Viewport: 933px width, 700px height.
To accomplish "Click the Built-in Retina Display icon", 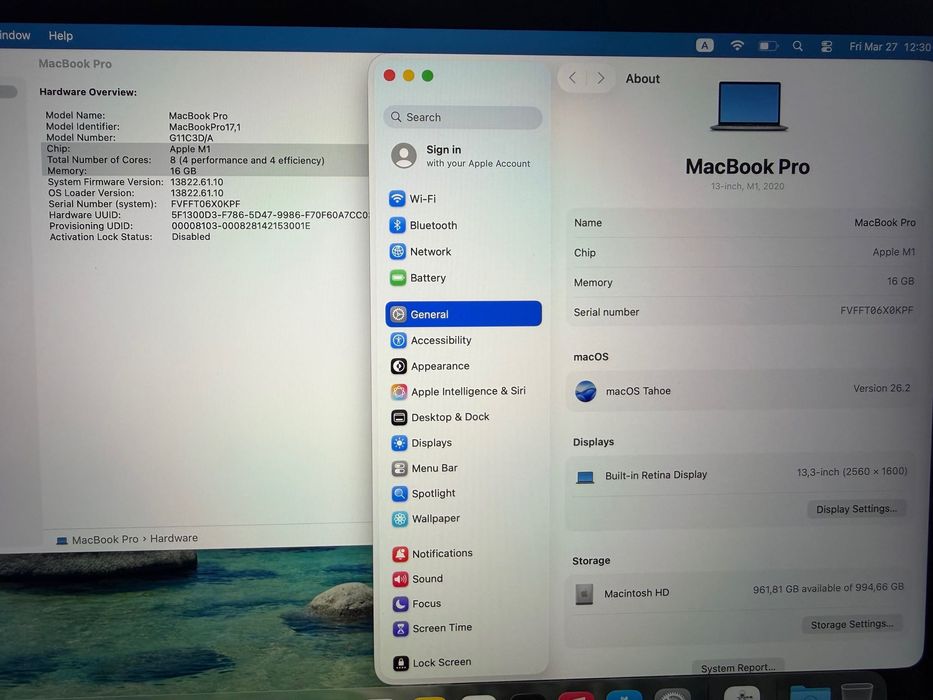I will pos(585,477).
